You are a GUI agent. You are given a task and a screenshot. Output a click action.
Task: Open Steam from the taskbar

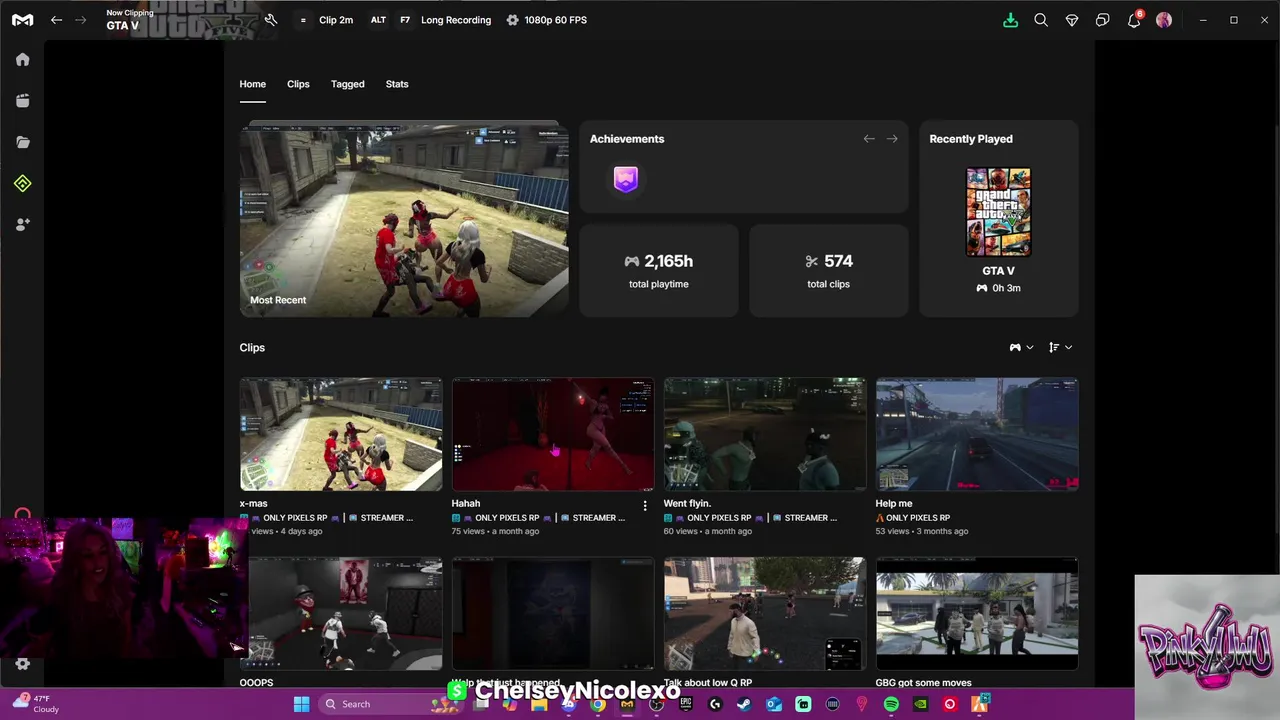tap(744, 704)
